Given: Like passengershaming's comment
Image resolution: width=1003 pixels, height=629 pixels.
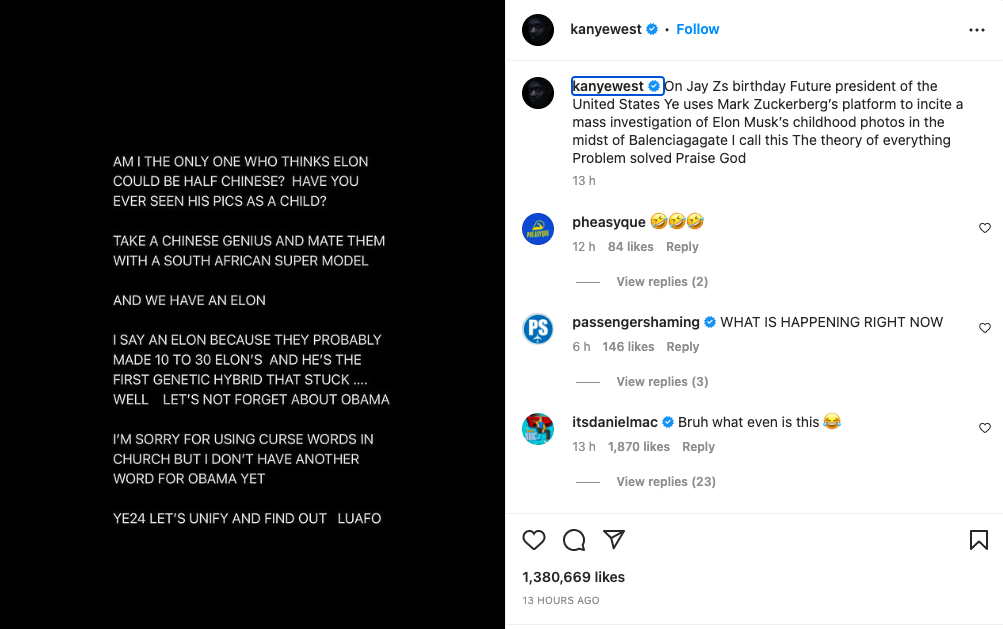Looking at the screenshot, I should (x=985, y=328).
